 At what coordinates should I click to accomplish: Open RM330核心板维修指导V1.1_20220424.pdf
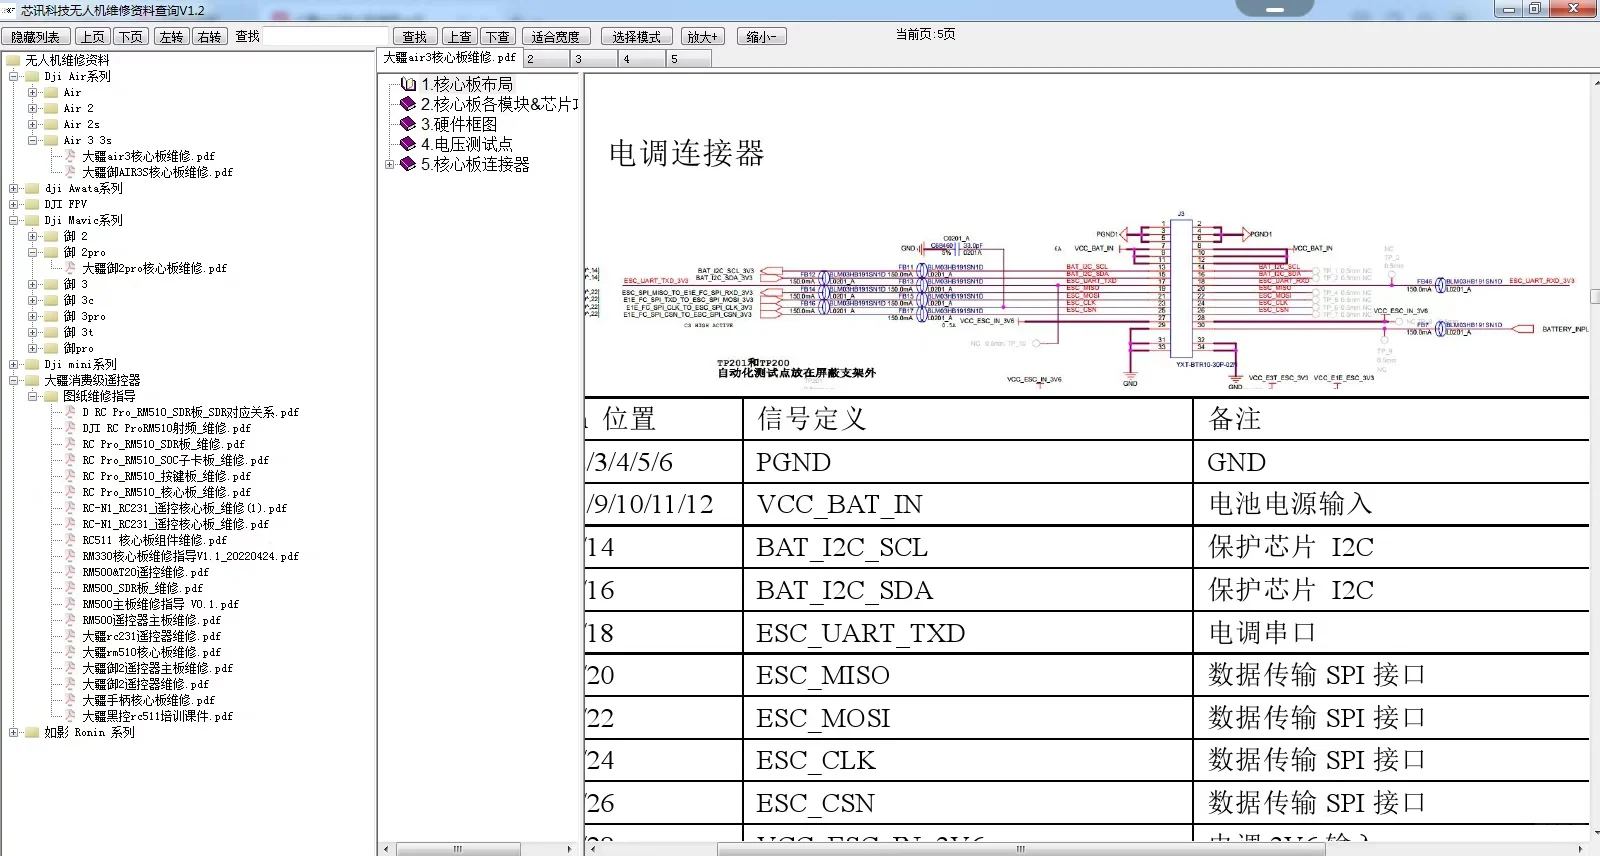click(190, 556)
